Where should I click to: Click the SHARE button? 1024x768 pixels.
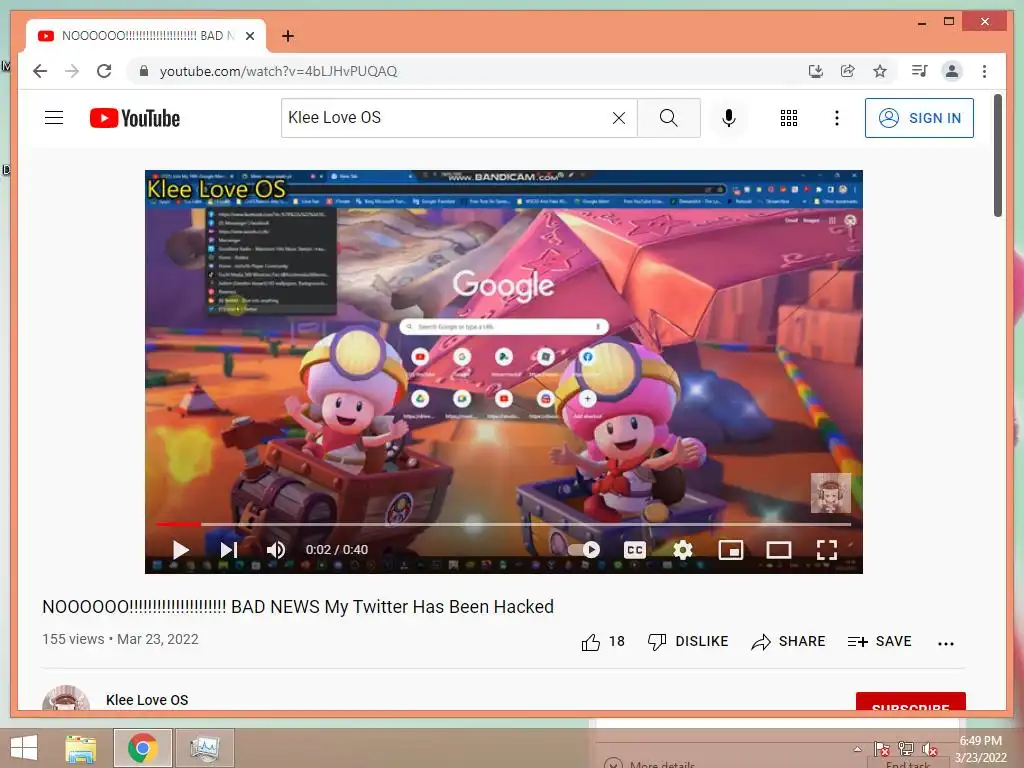click(x=788, y=642)
